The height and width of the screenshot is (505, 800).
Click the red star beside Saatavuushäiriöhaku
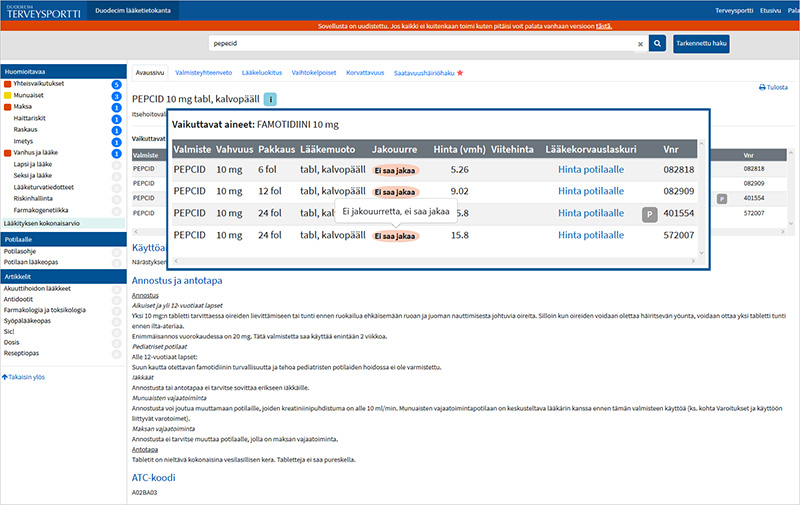(x=460, y=73)
